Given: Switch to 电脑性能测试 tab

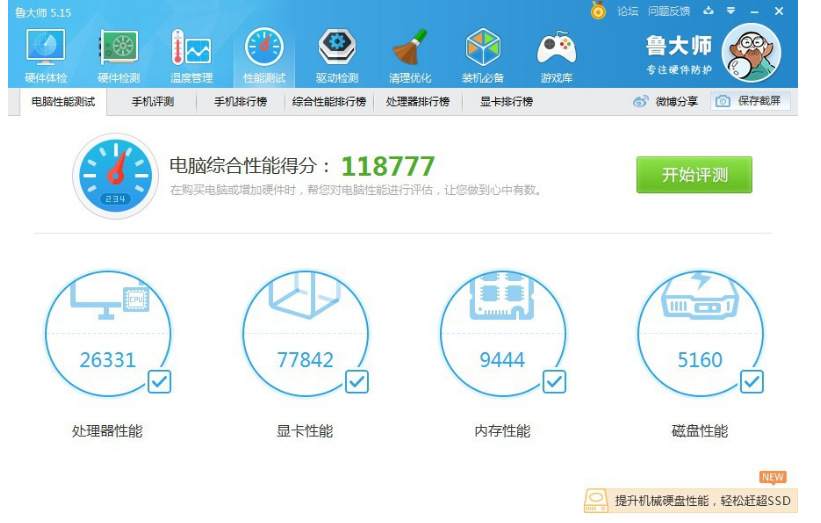Looking at the screenshot, I should pos(63,102).
